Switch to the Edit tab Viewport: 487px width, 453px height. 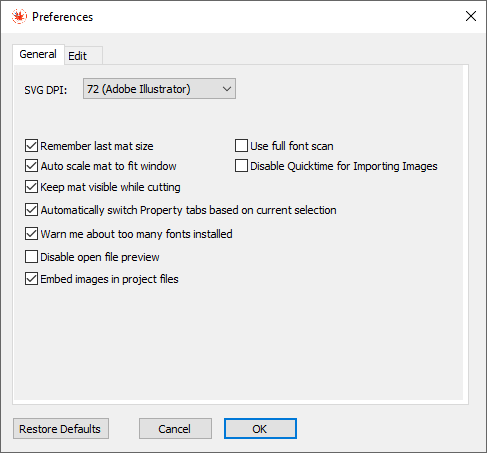point(83,56)
